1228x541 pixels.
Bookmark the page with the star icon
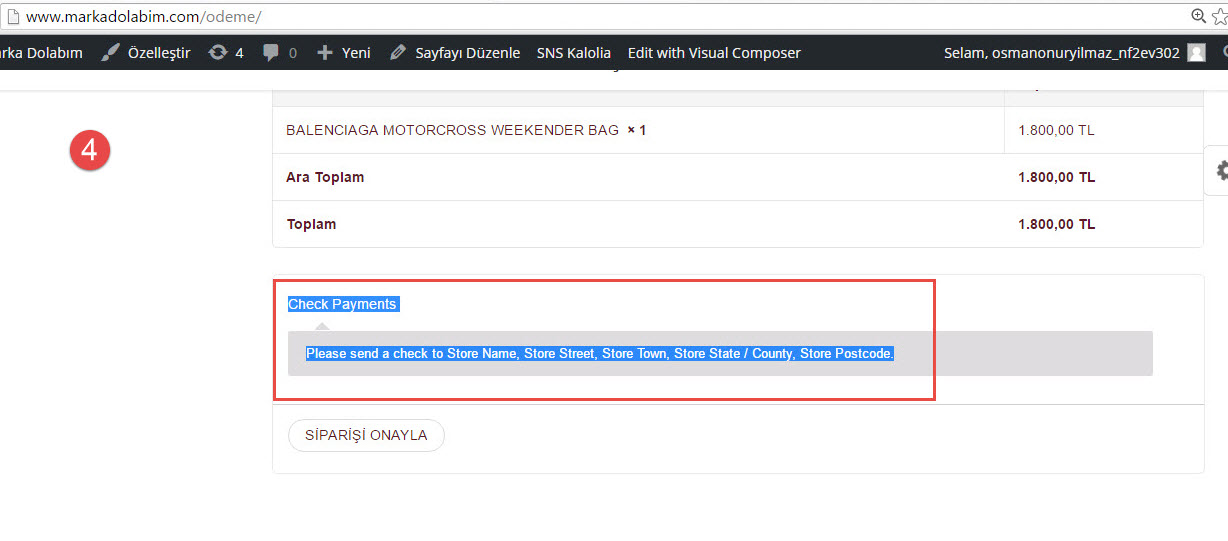pos(1219,16)
